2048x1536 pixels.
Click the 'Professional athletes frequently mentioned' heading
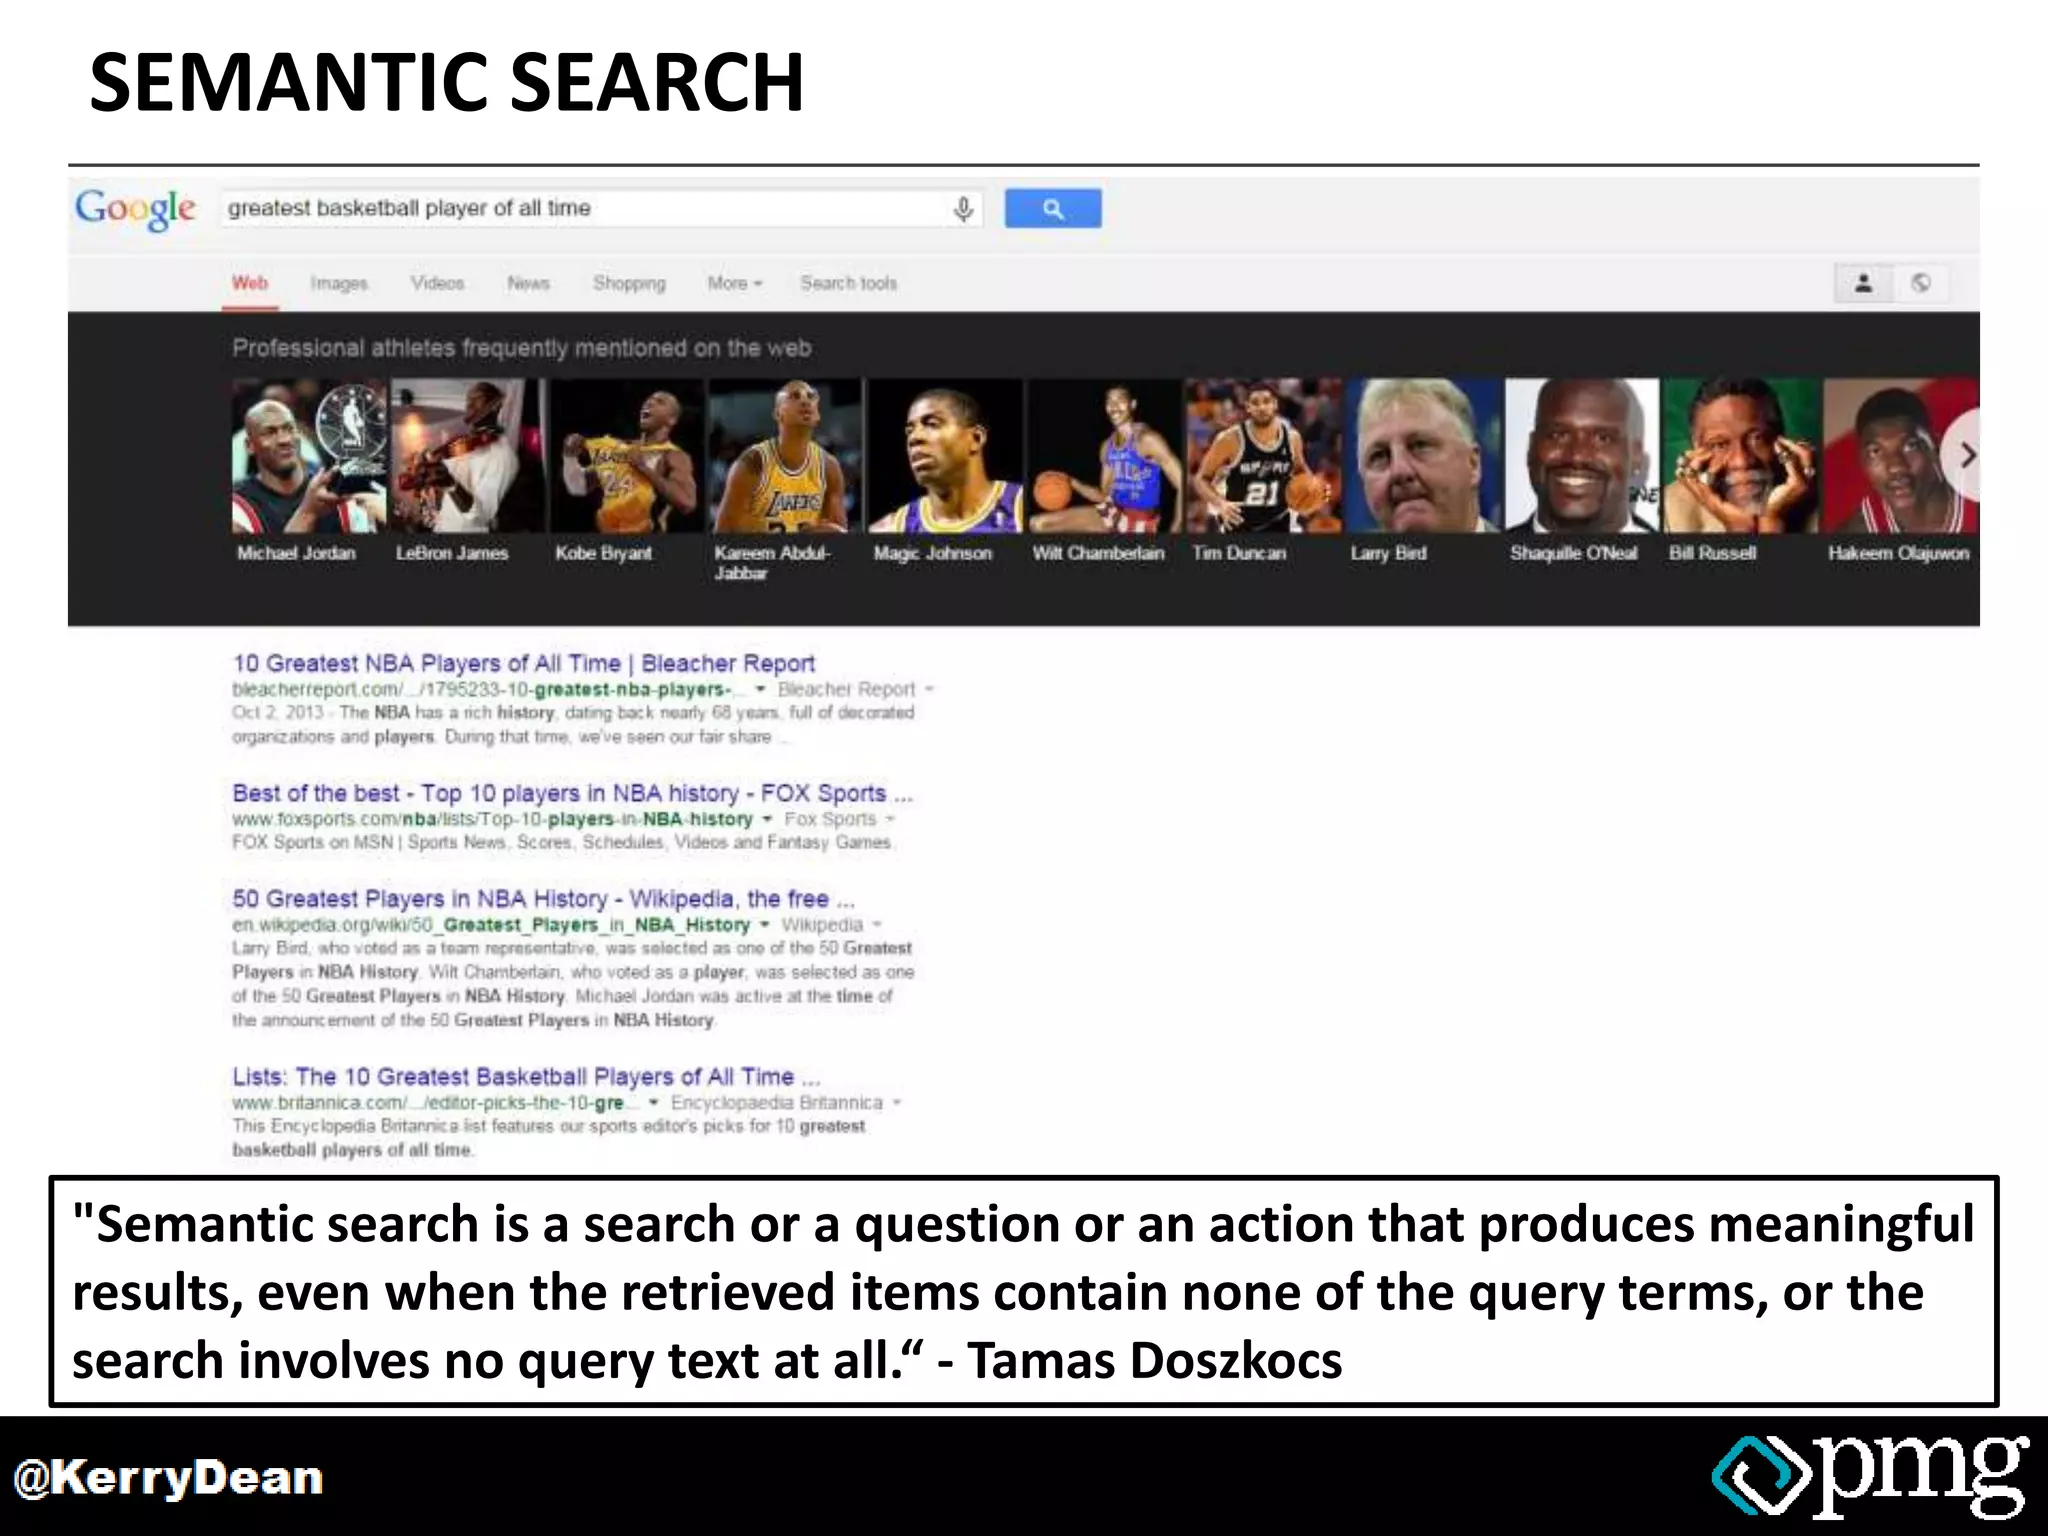click(x=521, y=348)
